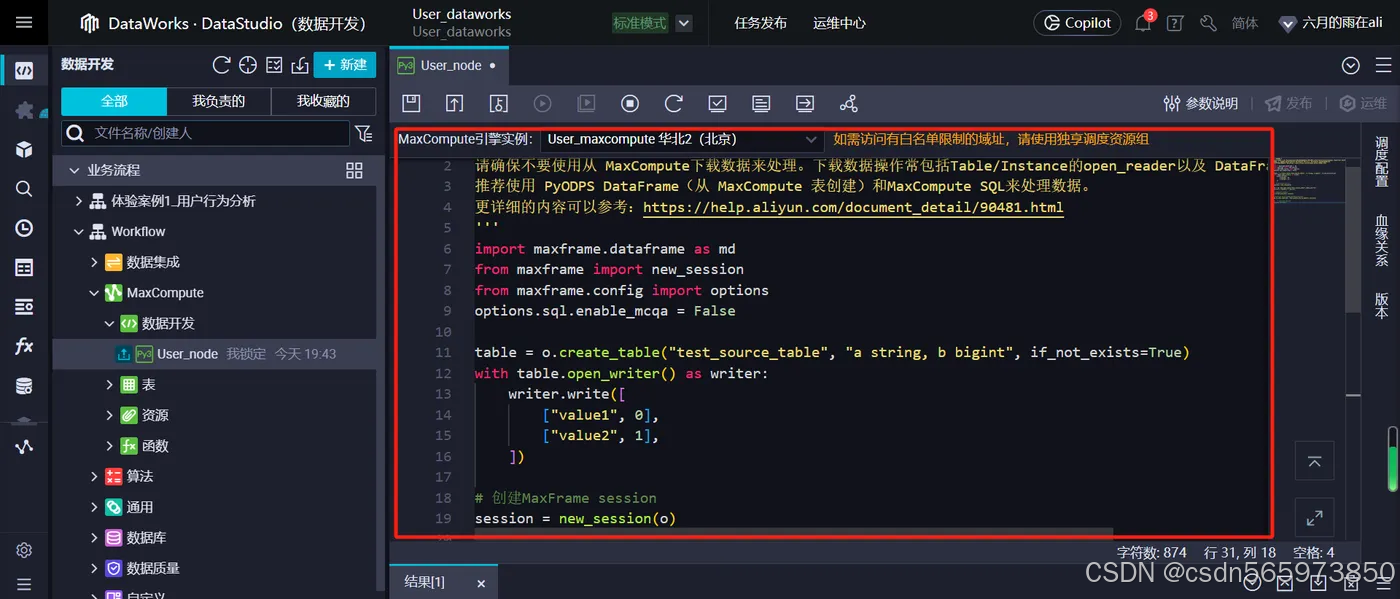Open the filter icon next to search box
The image size is (1400, 599).
click(363, 133)
